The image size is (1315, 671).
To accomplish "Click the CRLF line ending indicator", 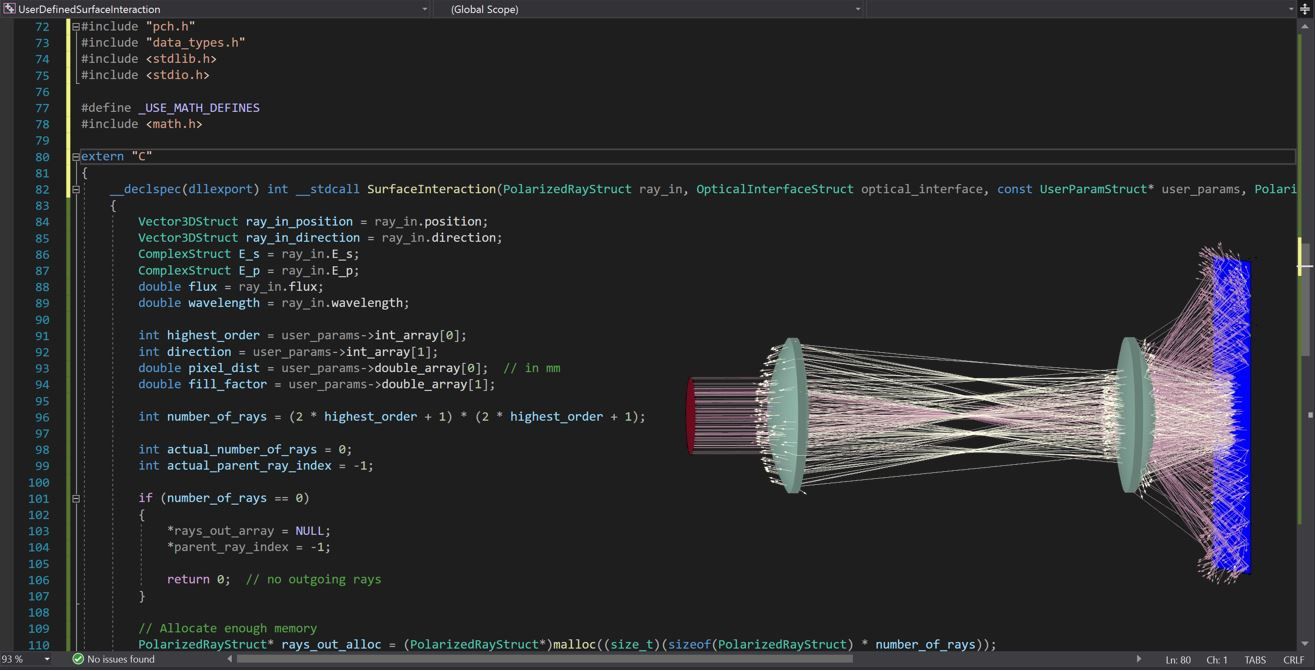I will pos(1293,660).
